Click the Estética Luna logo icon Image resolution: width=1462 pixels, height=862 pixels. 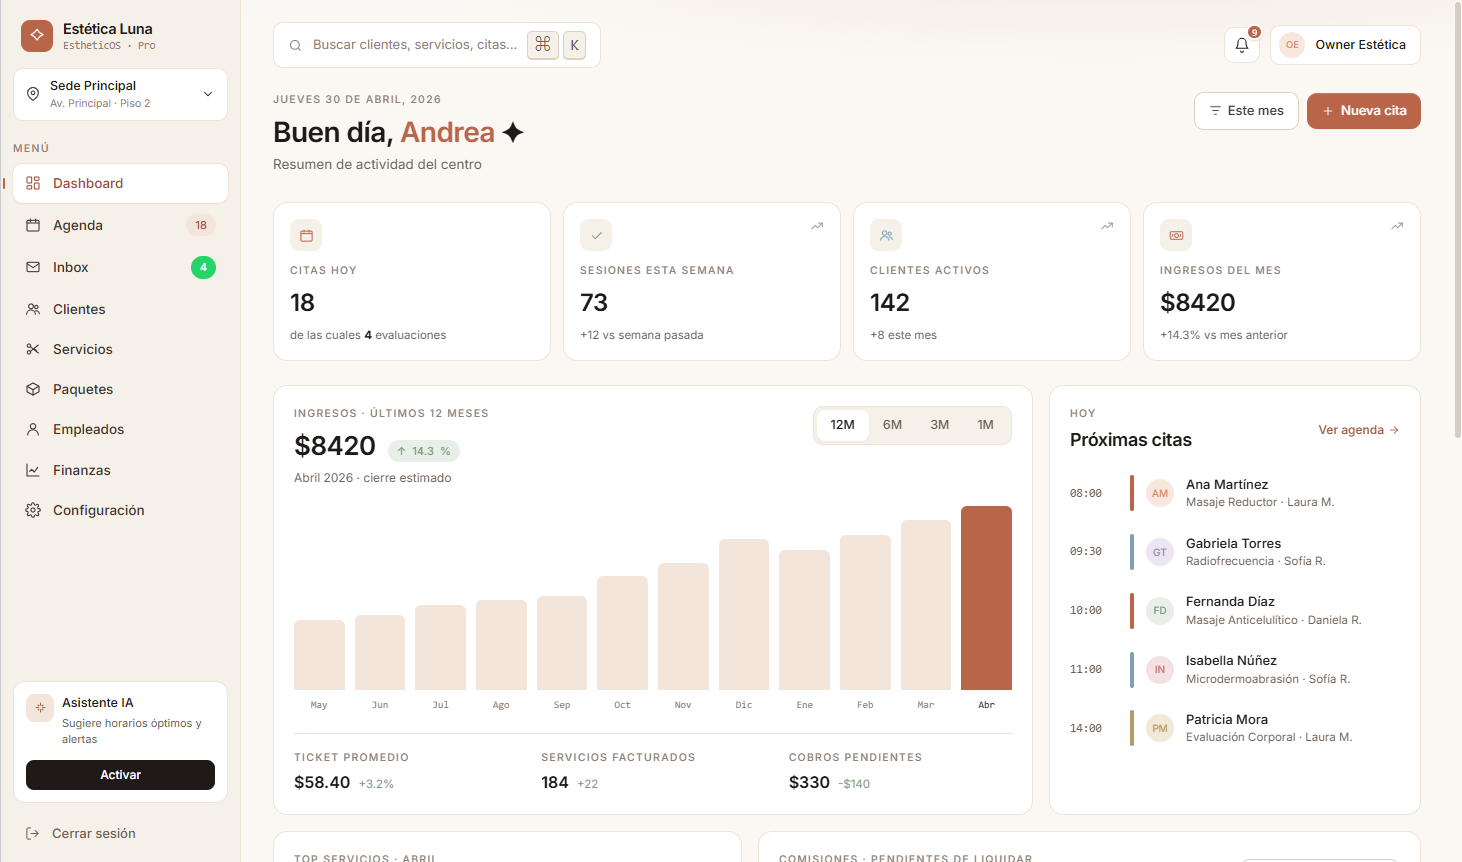click(37, 36)
